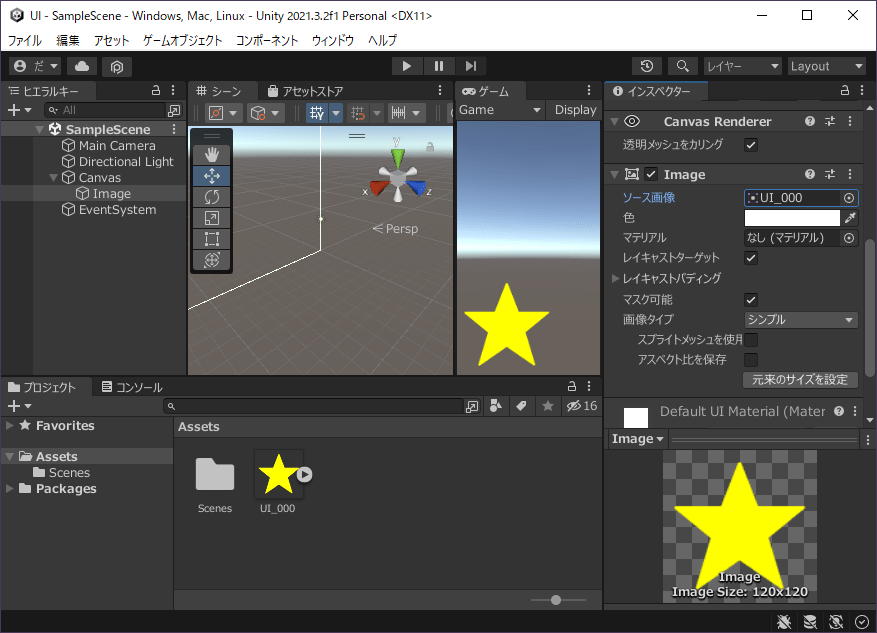
Task: Adjust the asset thumbnail size slider
Action: (x=558, y=600)
